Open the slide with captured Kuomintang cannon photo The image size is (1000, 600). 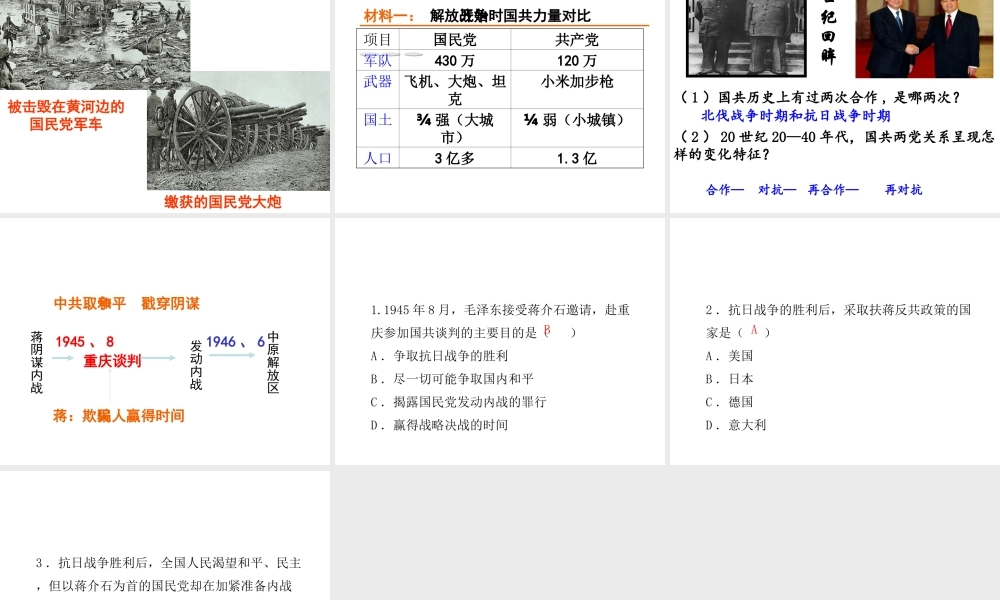tap(165, 106)
